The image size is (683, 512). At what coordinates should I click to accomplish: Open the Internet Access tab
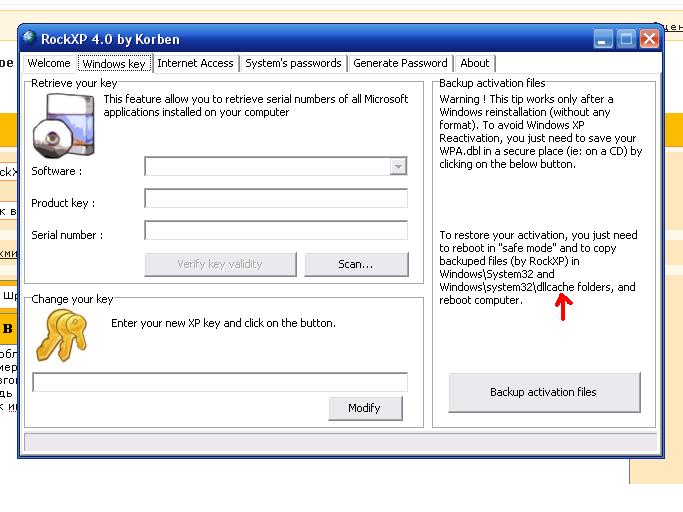[x=196, y=63]
